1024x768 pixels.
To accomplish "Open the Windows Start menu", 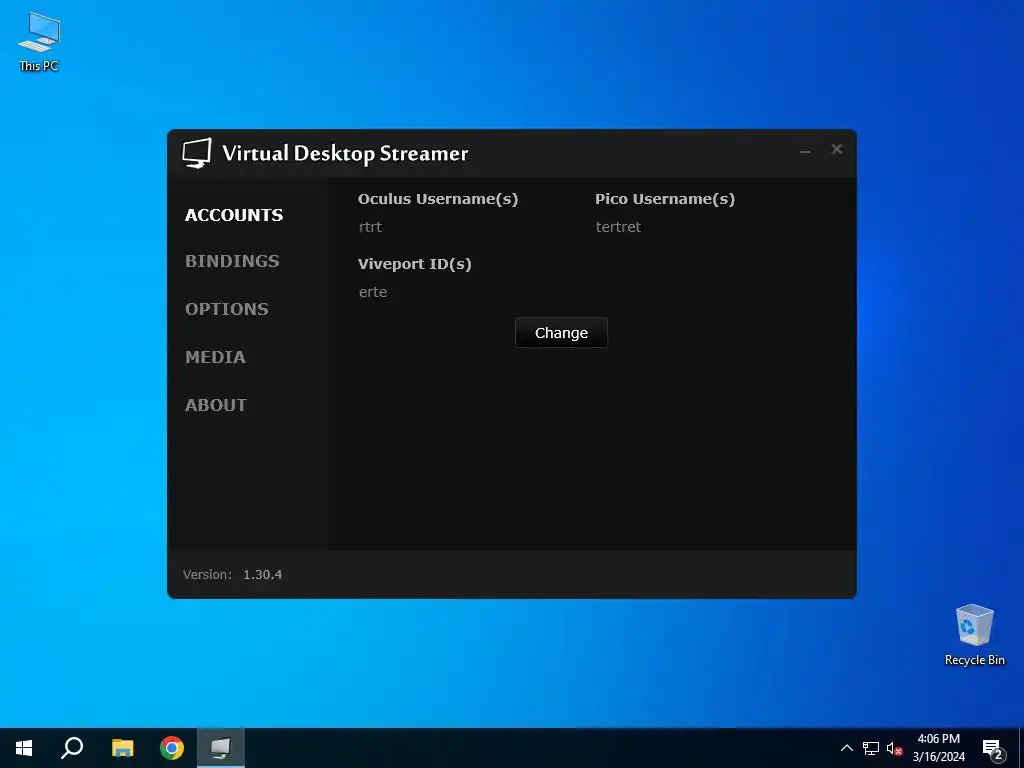I will [x=24, y=748].
